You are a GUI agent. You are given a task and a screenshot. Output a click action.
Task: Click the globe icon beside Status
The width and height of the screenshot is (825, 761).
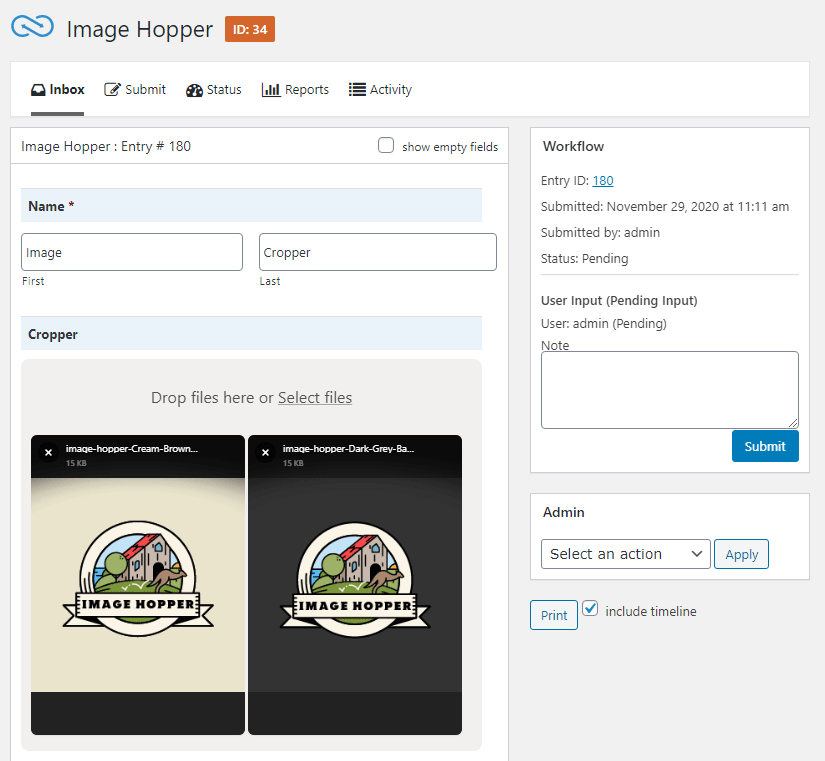192,89
